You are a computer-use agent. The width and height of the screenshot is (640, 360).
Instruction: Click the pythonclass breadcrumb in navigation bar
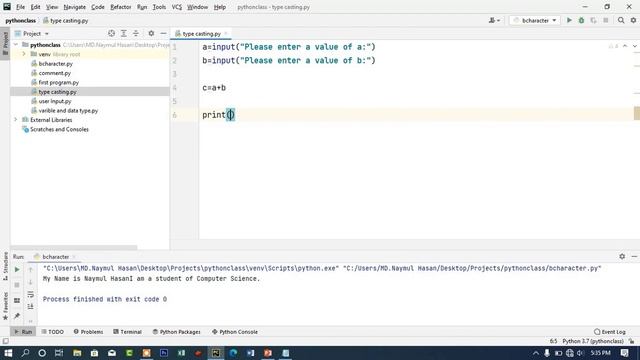[x=20, y=20]
